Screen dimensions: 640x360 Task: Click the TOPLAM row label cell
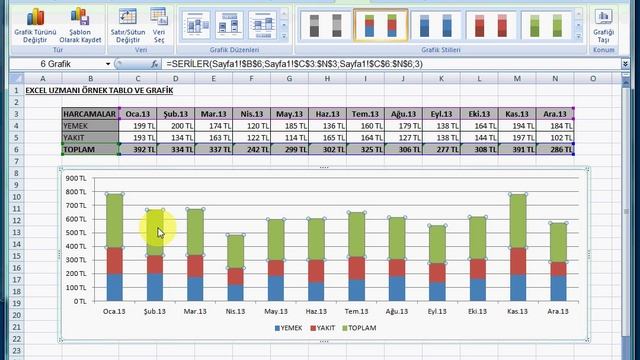point(90,149)
